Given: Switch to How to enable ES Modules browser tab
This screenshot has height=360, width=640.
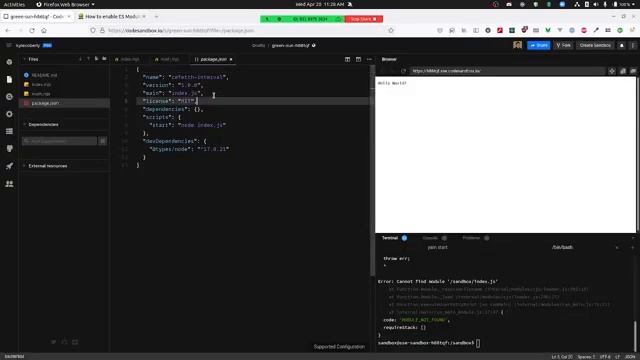Looking at the screenshot, I should coord(112,17).
